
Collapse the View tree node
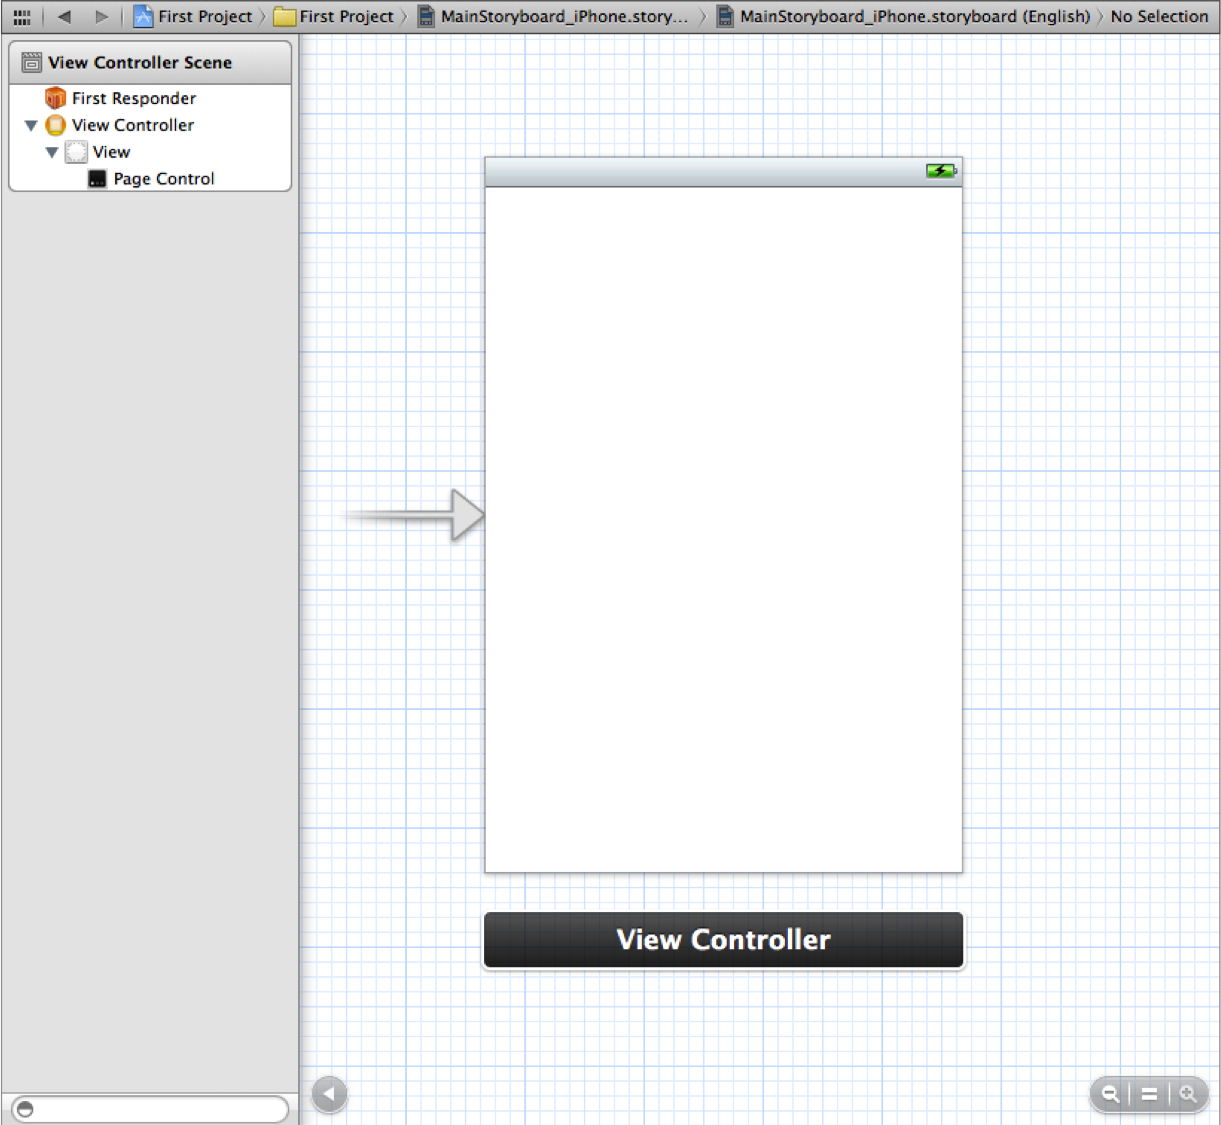52,153
